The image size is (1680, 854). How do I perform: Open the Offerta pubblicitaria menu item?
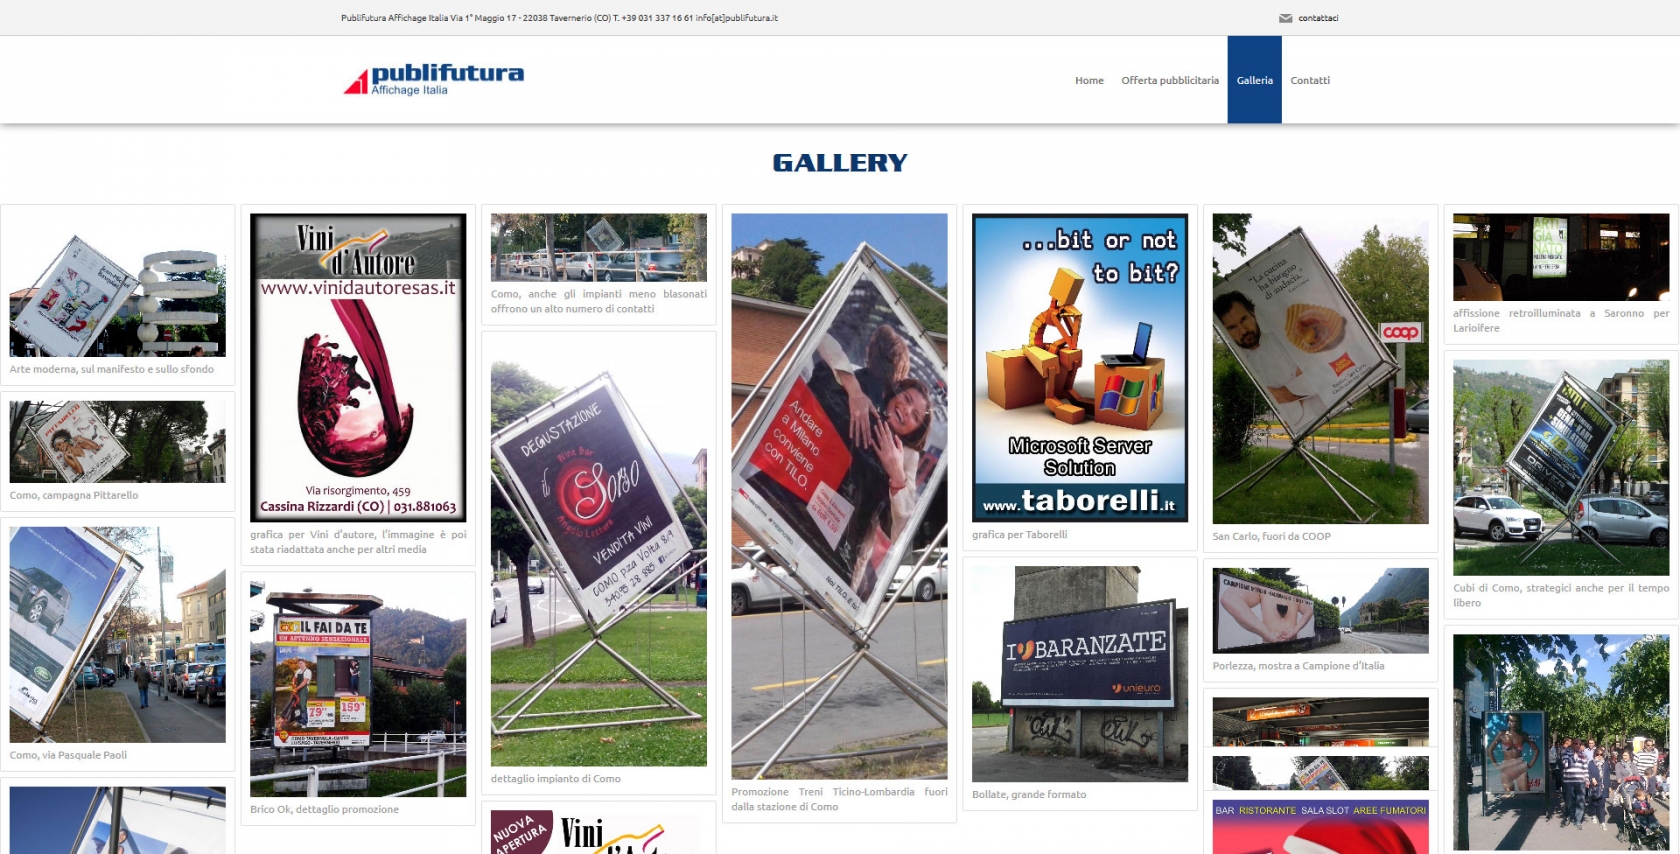[1170, 80]
